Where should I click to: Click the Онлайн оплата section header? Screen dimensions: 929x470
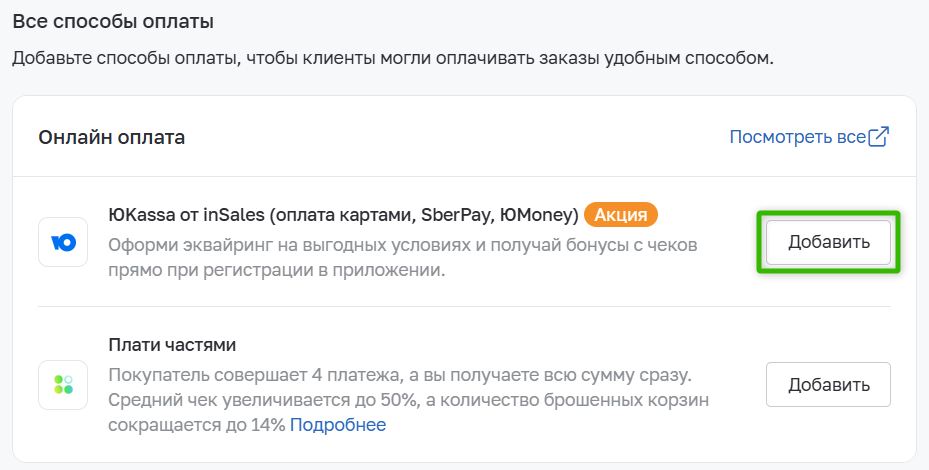click(111, 137)
